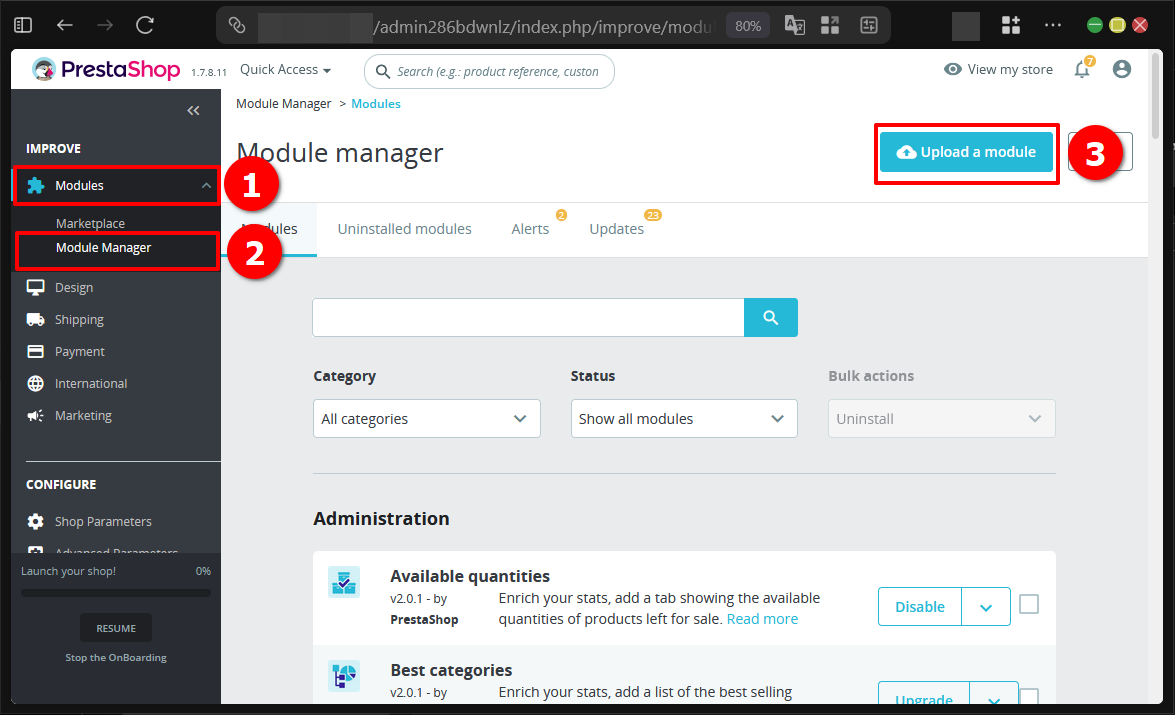Switch to the Uninstalled modules tab
Screen dimensions: 1175x715
coord(404,228)
